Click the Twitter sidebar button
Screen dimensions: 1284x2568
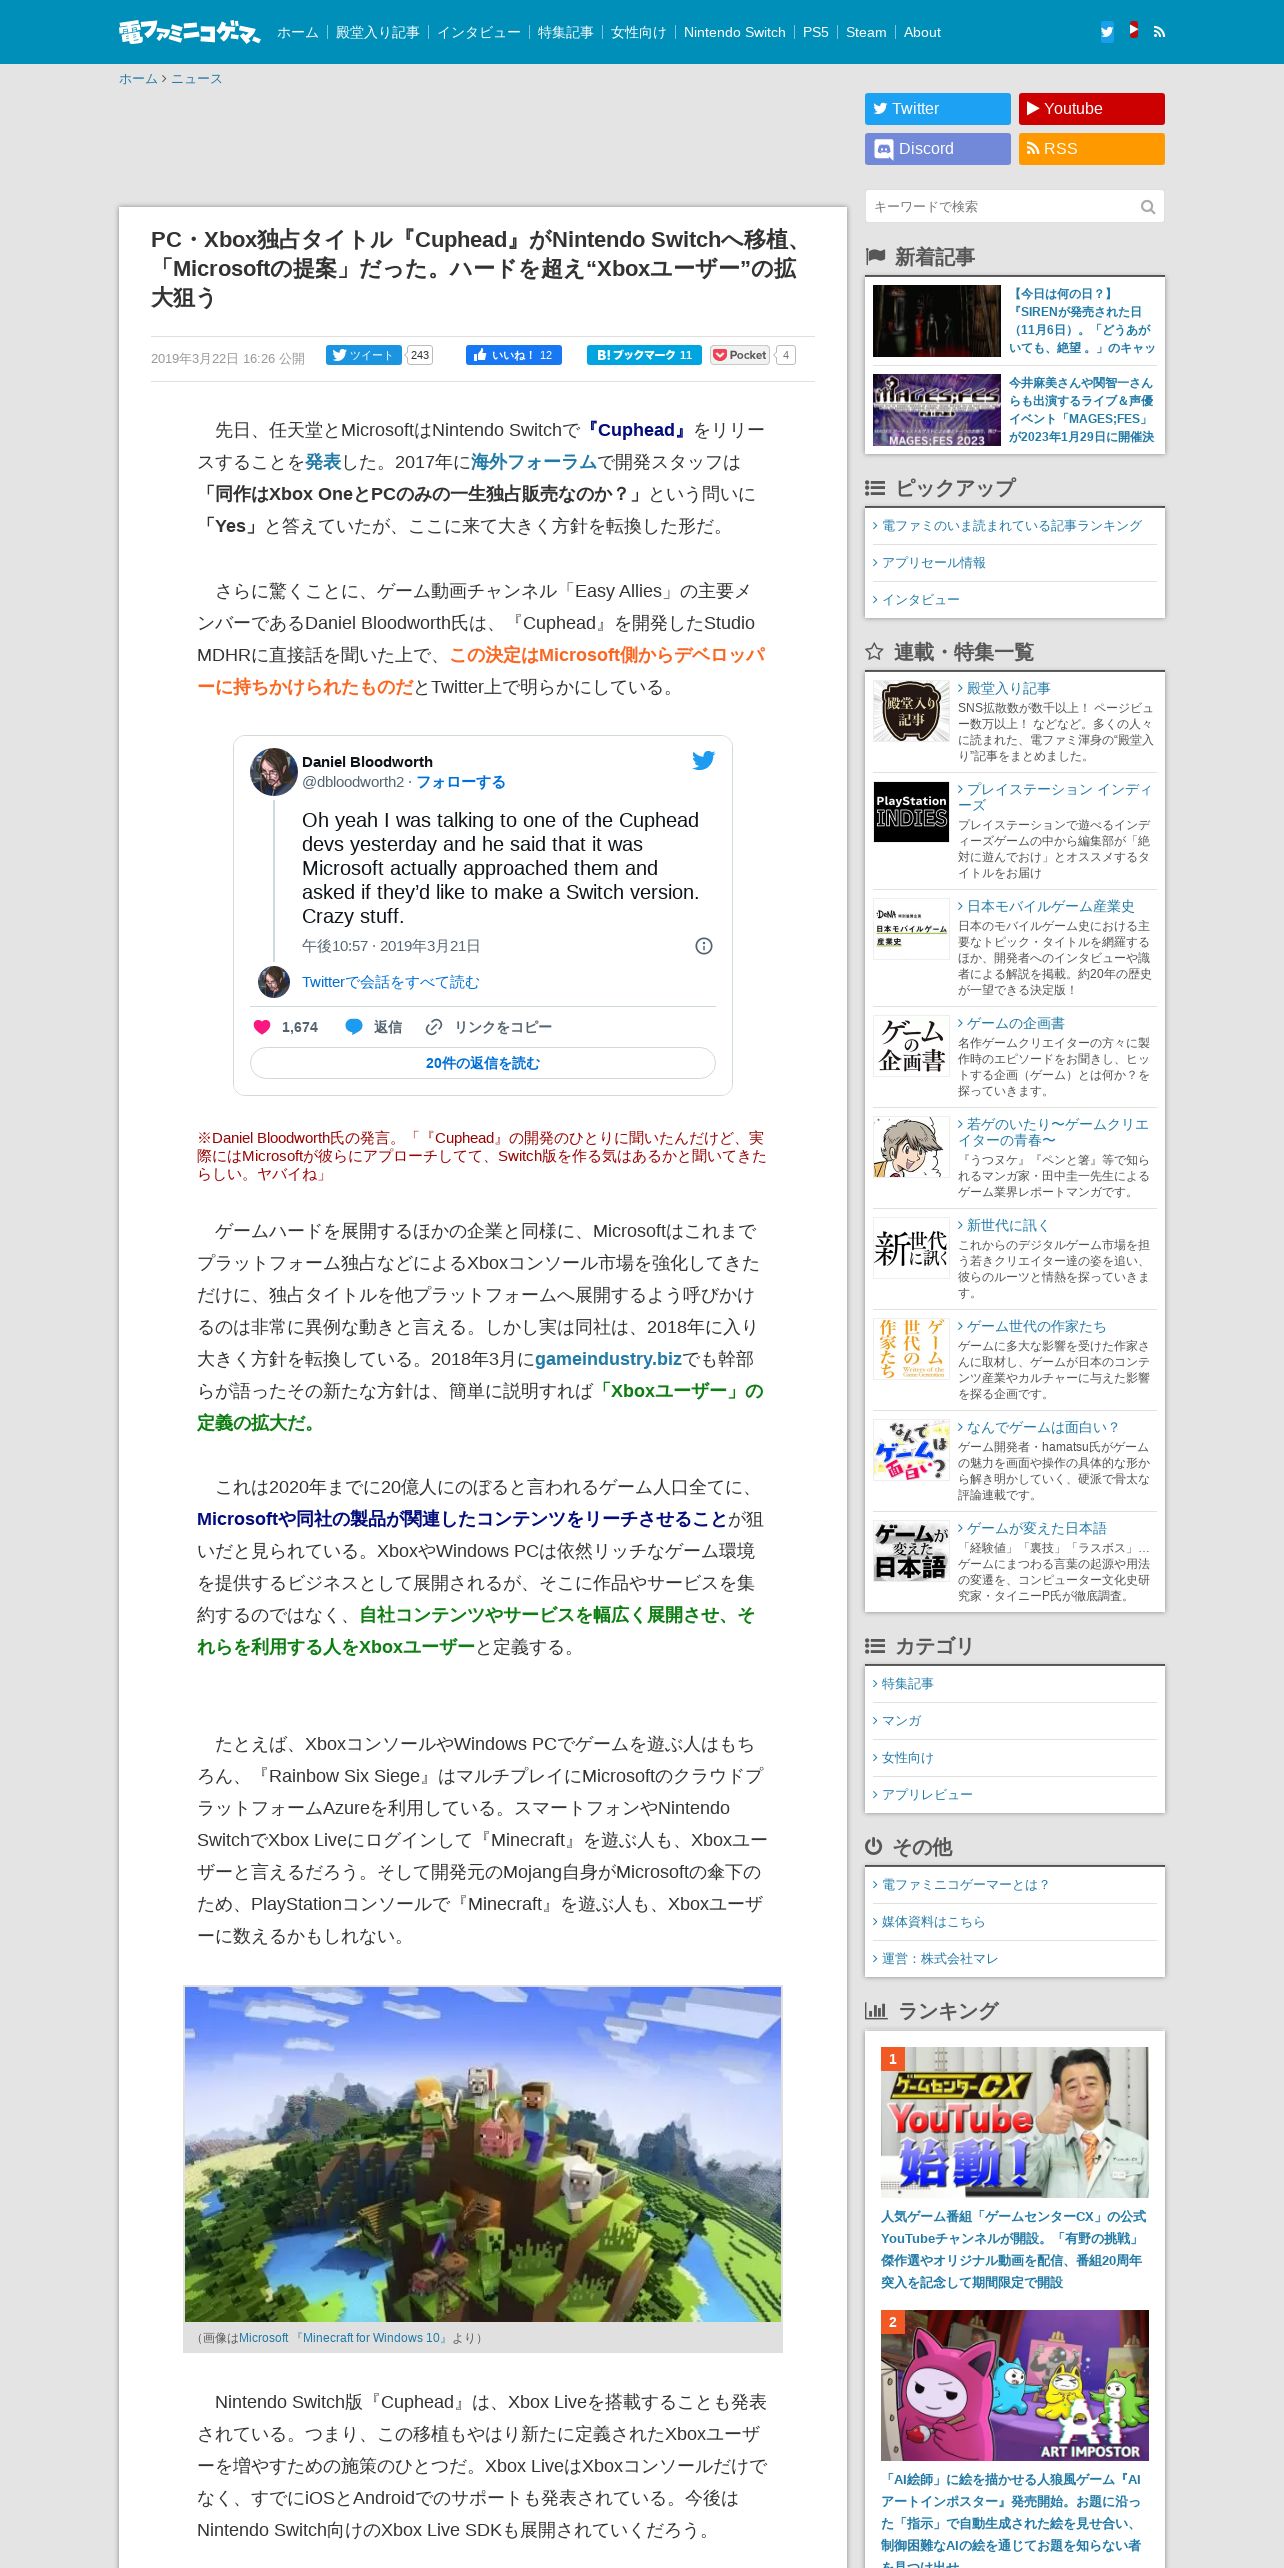coord(938,109)
